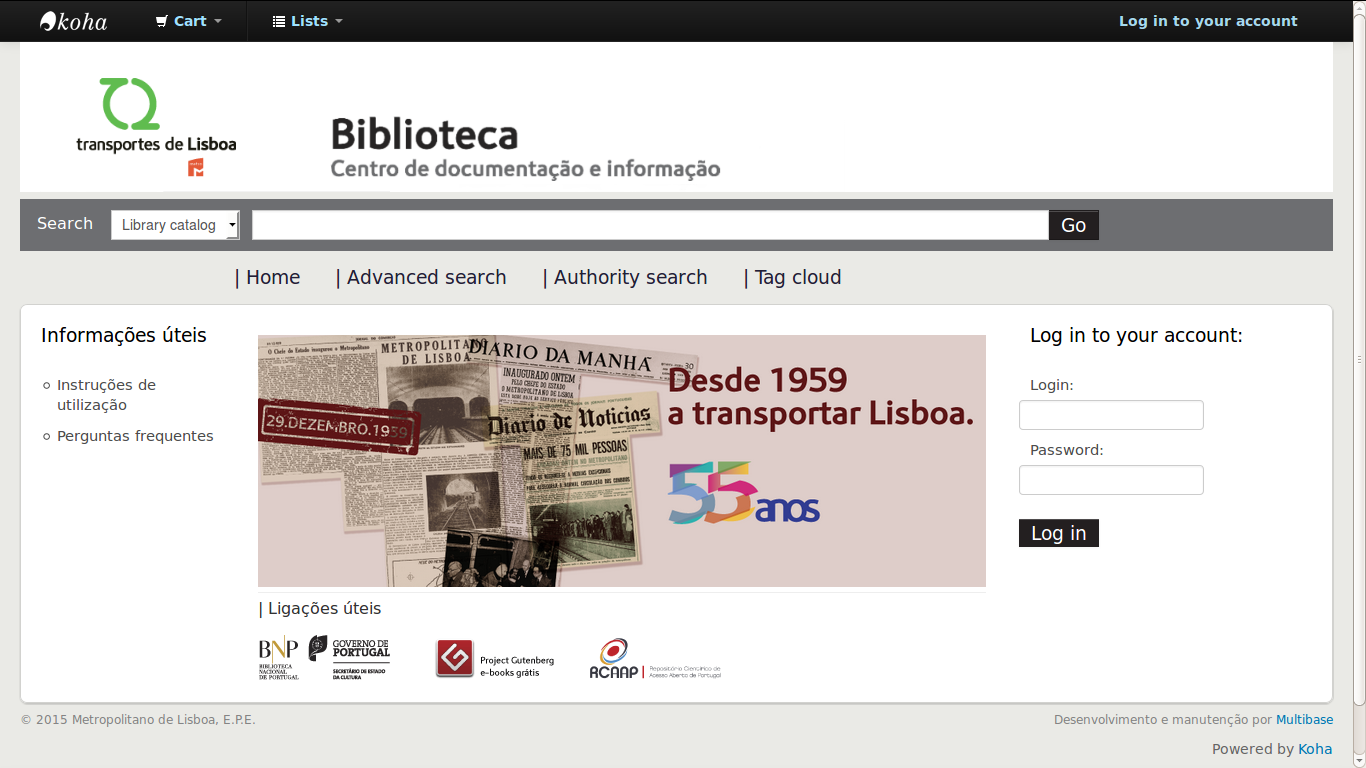Open Instruções de utilização link
Screen dimensions: 1366x768
point(106,395)
